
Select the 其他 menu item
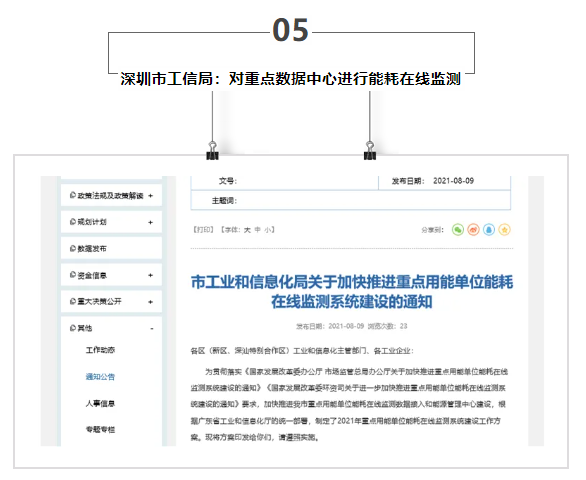click(x=81, y=328)
